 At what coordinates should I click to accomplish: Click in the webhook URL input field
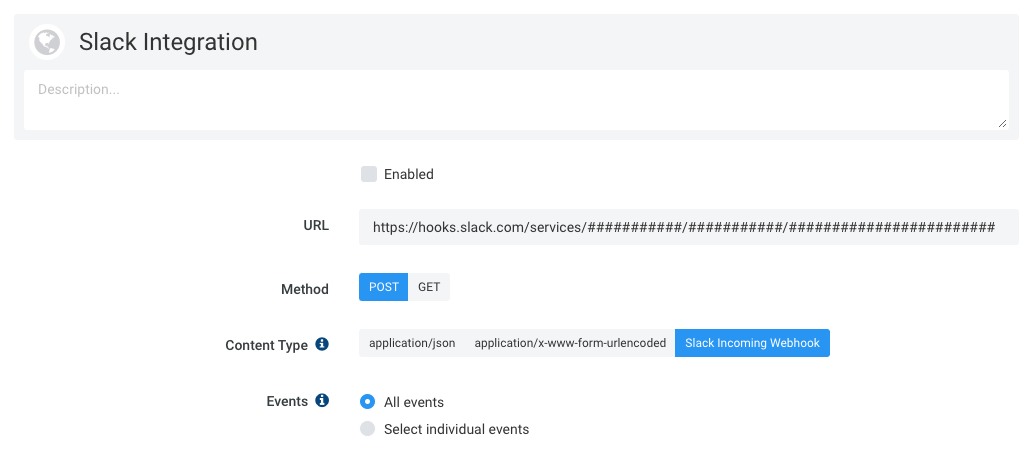[688, 227]
